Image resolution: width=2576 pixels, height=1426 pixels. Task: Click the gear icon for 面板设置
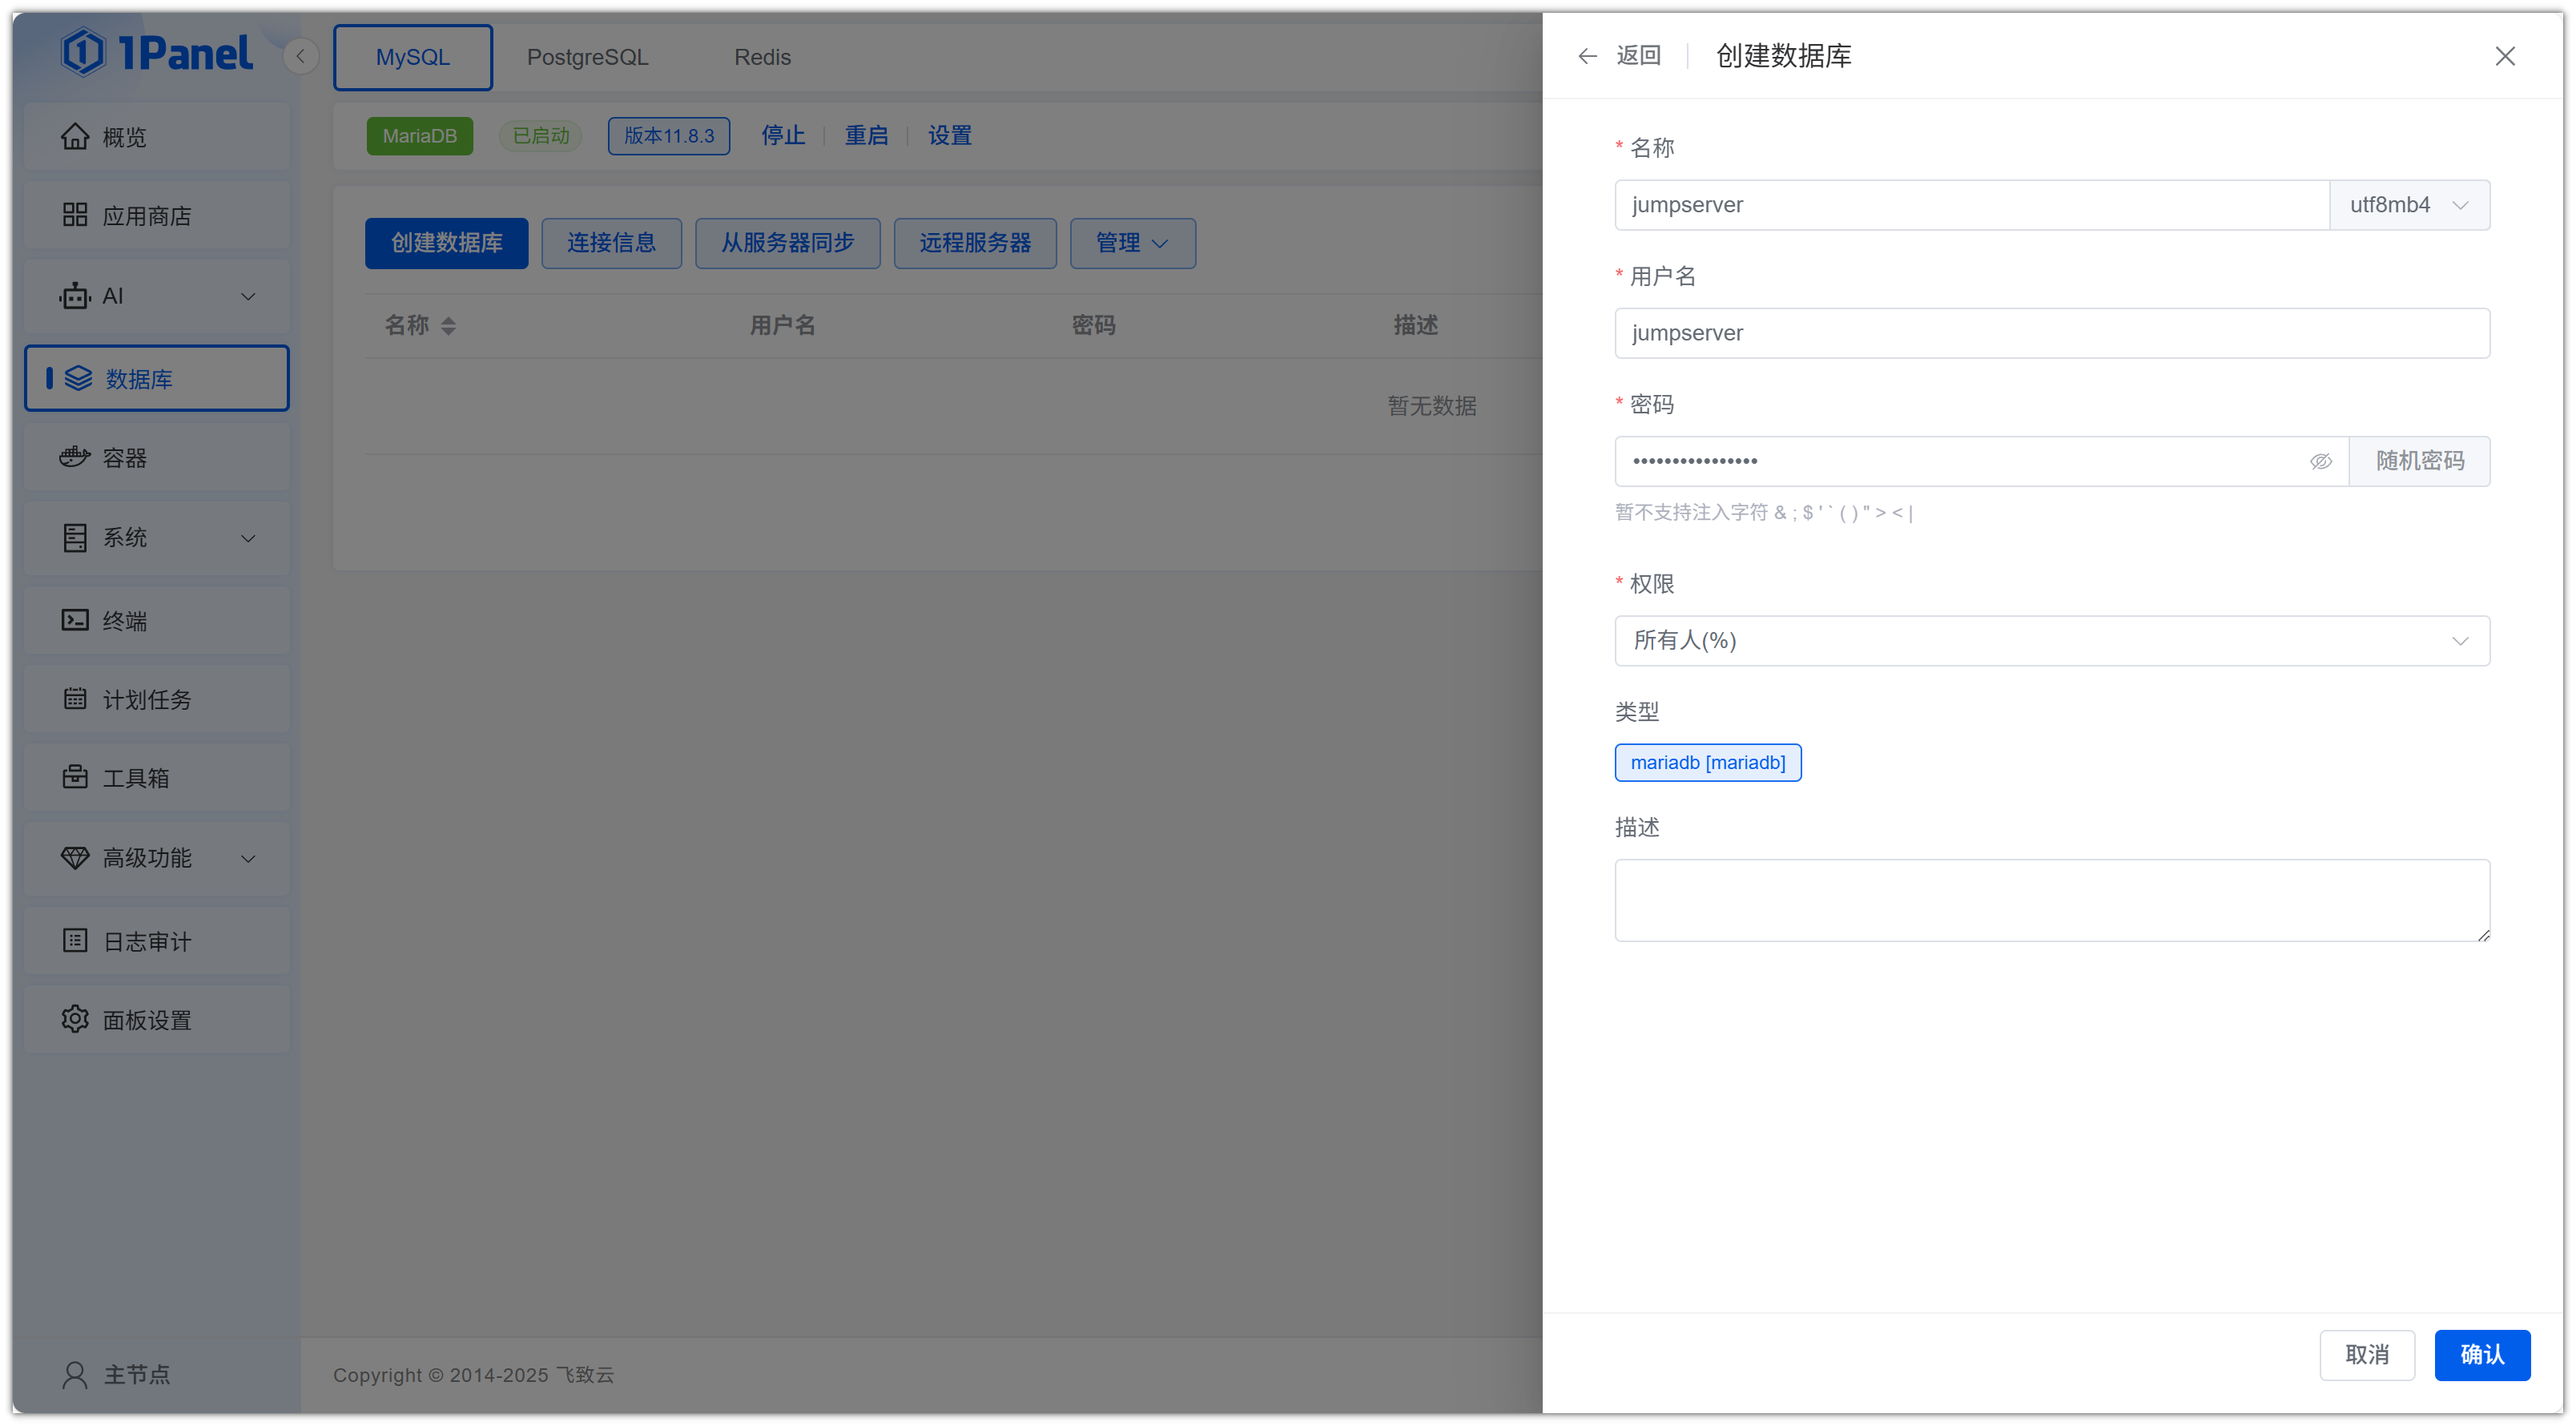75,1019
